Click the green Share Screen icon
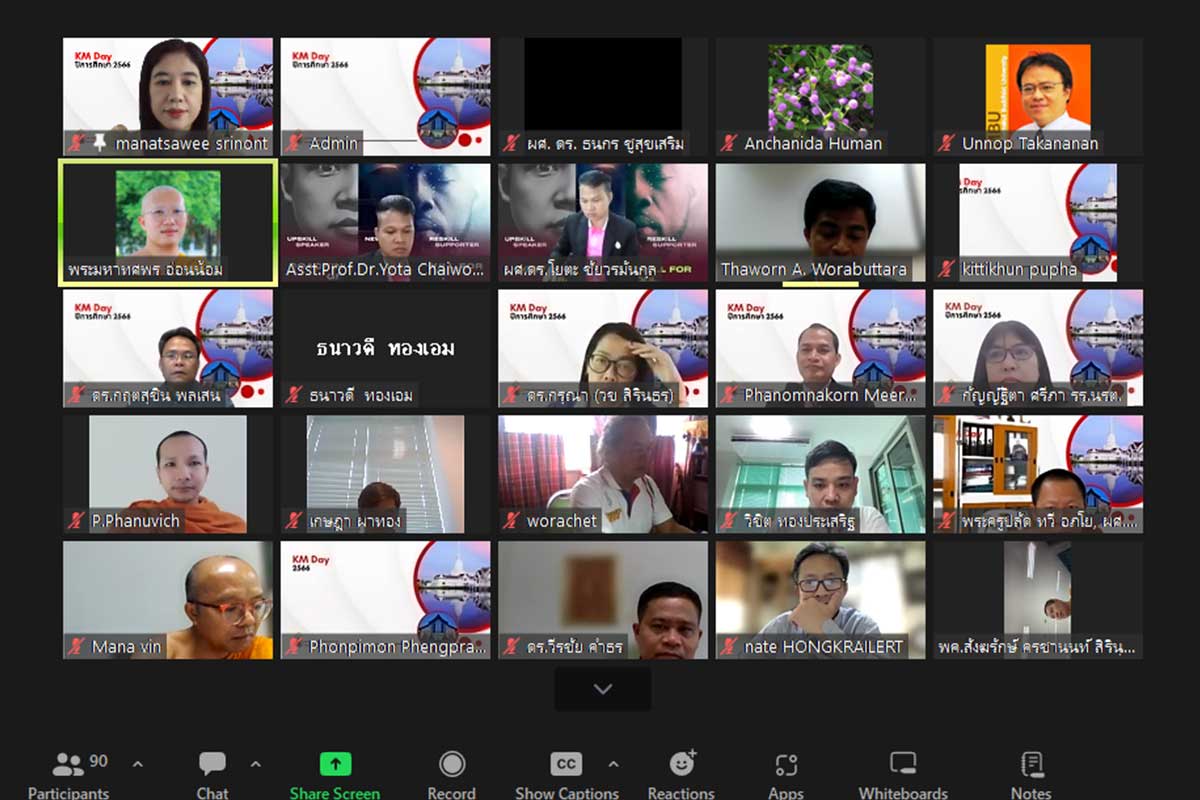This screenshot has width=1200, height=800. click(x=335, y=764)
